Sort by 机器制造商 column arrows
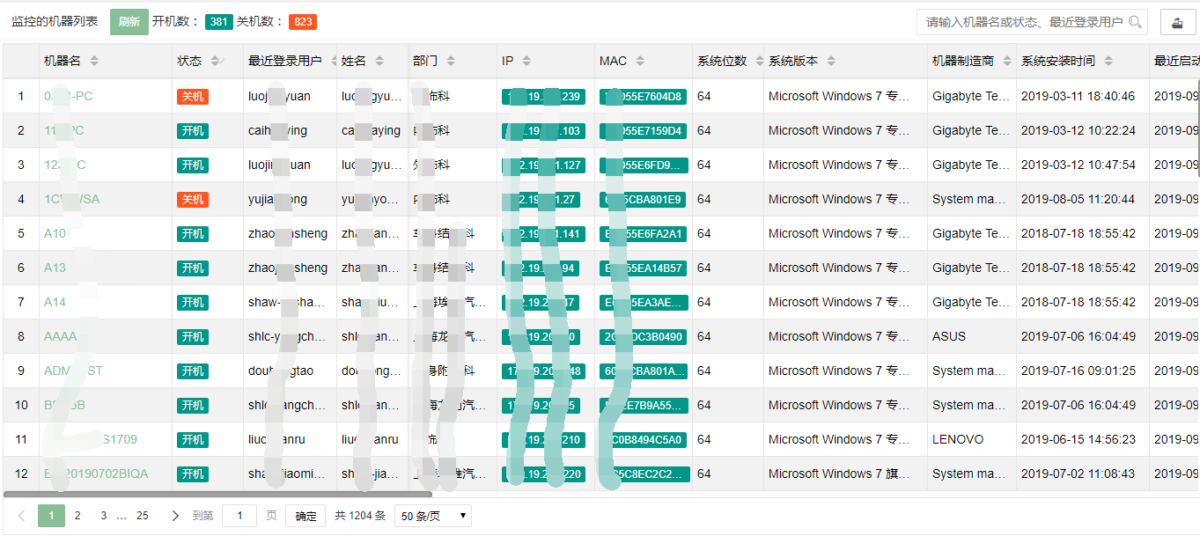 coord(1007,61)
